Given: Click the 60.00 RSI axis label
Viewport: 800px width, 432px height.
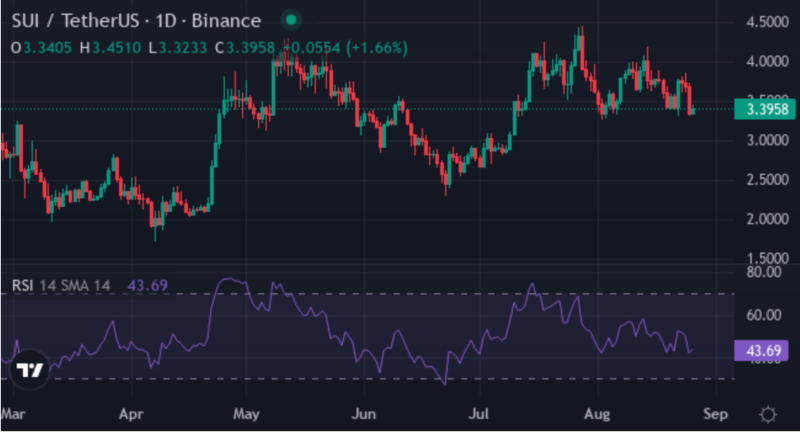Looking at the screenshot, I should (x=764, y=315).
